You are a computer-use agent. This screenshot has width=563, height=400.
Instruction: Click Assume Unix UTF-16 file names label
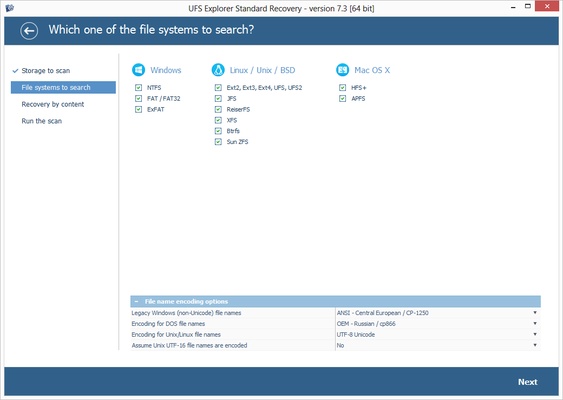(x=189, y=345)
